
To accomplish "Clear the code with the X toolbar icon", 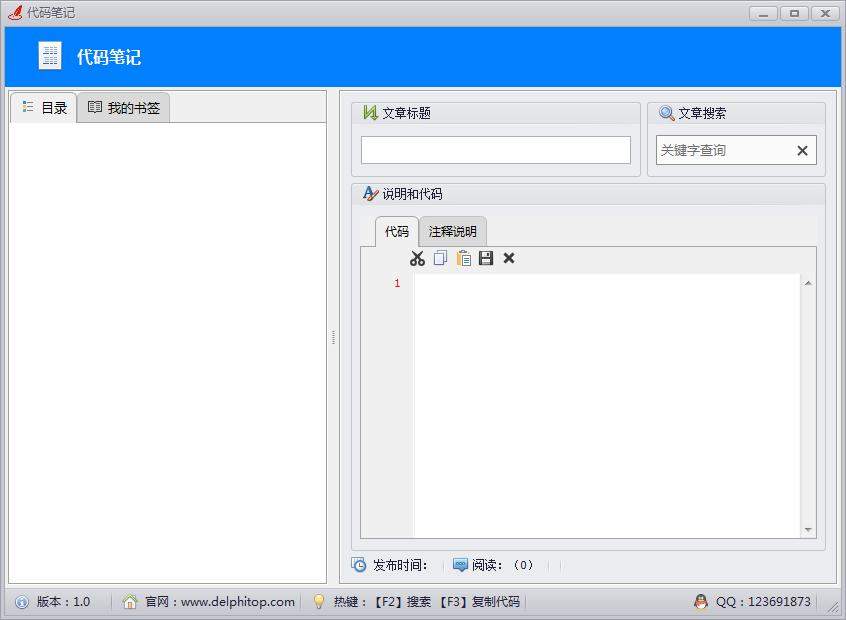I will point(509,258).
